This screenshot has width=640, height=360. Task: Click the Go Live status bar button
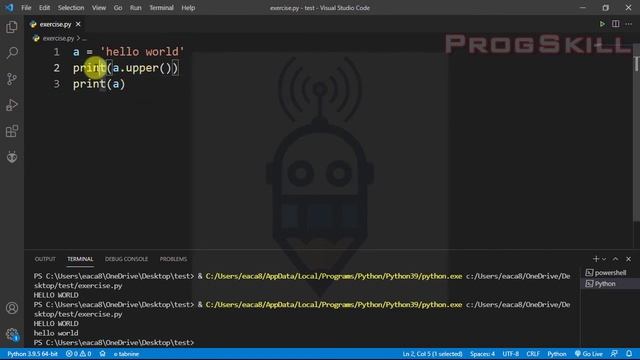point(589,354)
